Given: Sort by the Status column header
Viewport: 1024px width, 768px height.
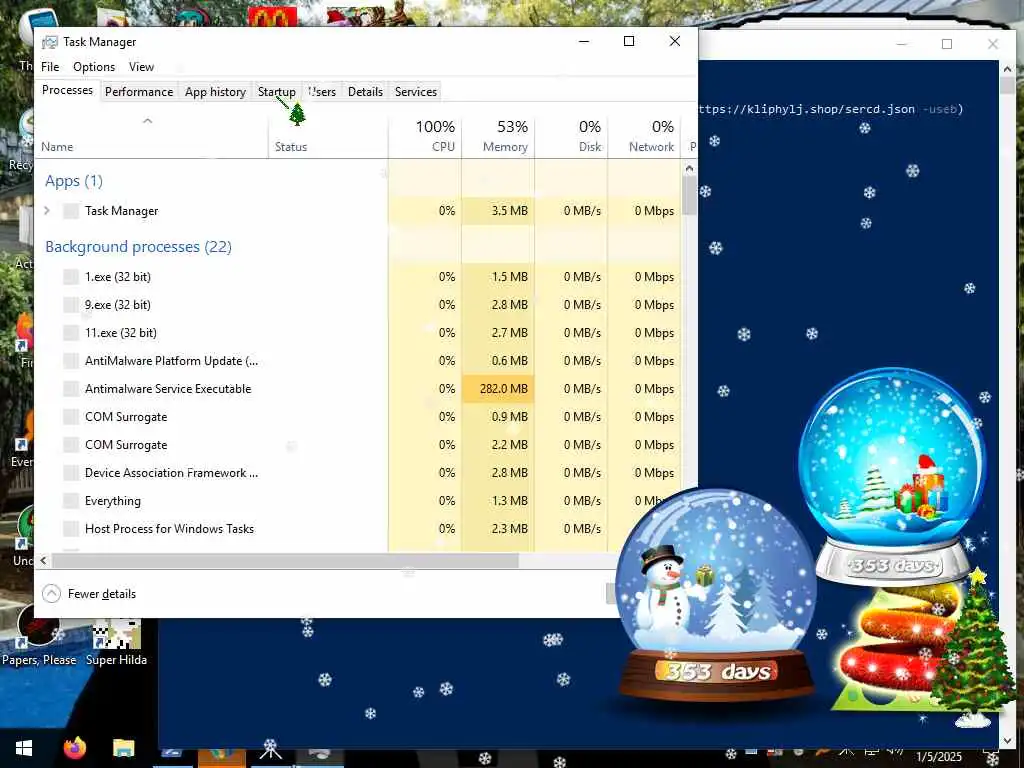Looking at the screenshot, I should [x=328, y=136].
